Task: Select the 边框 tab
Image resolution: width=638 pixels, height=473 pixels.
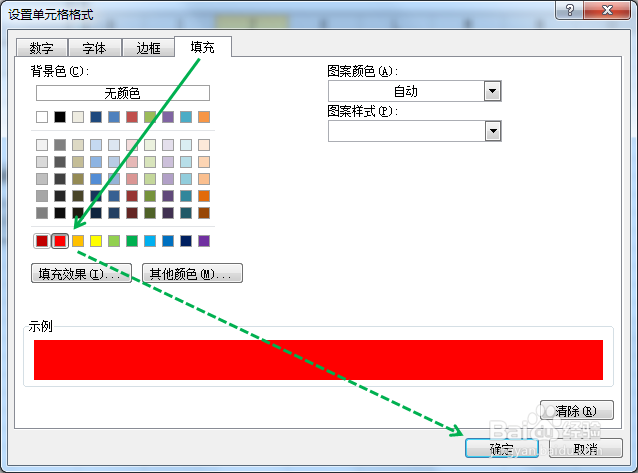Action: pyautogui.click(x=148, y=48)
